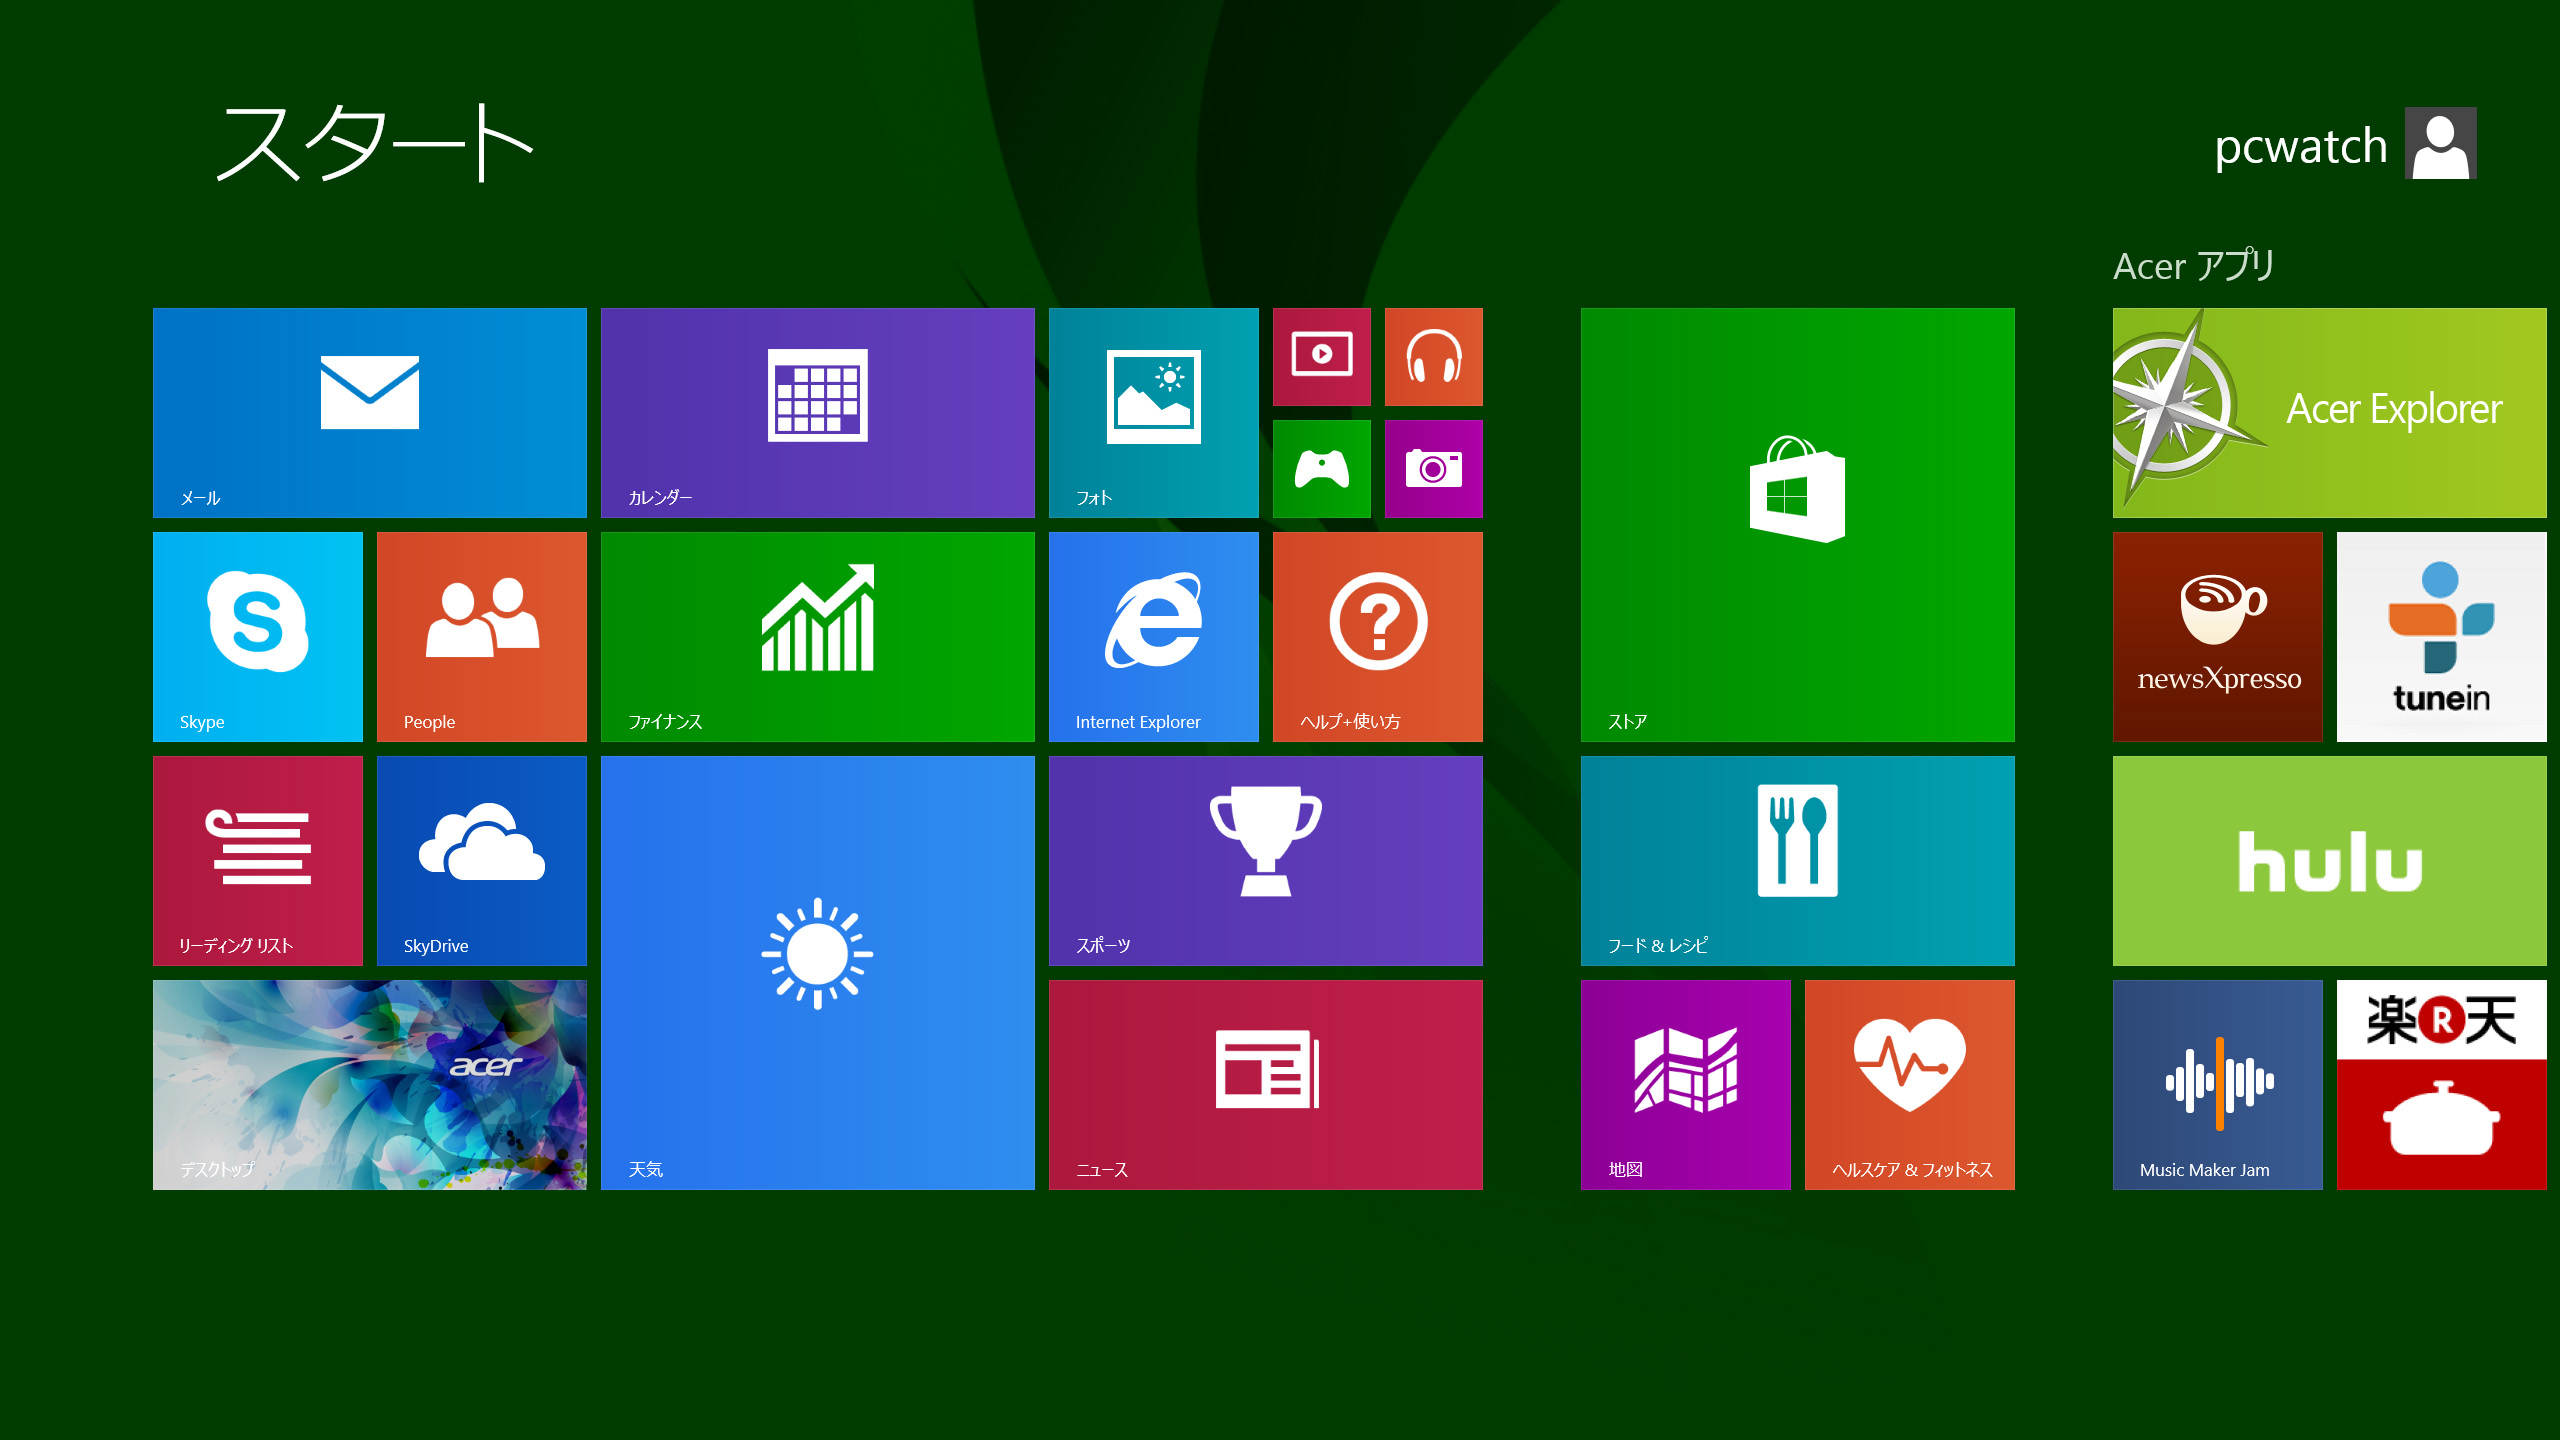Open the Desktop (デスクトップ) acer thumbnail tile
Screen dimensions: 2560x1440
[x=369, y=1084]
